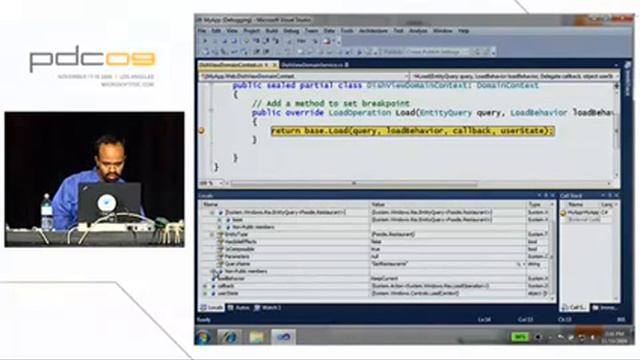Collapse the Load method outlining marker

coord(211,110)
